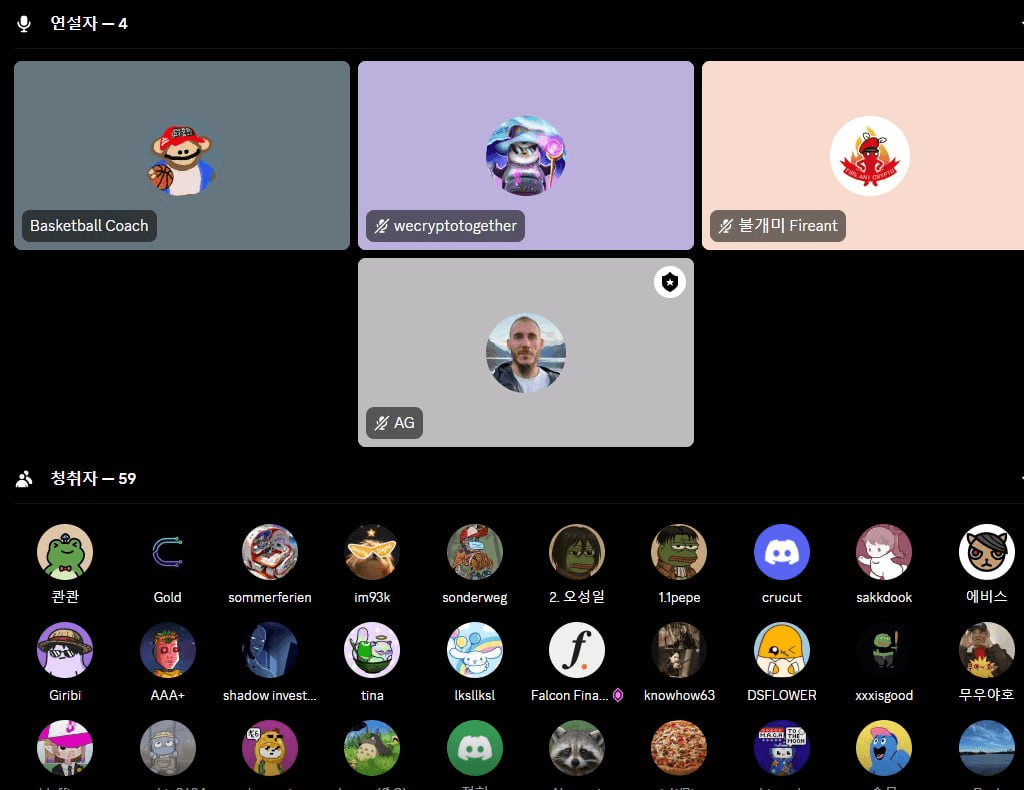Select the 콴콴 frog avatar
The height and width of the screenshot is (790, 1024).
point(65,552)
